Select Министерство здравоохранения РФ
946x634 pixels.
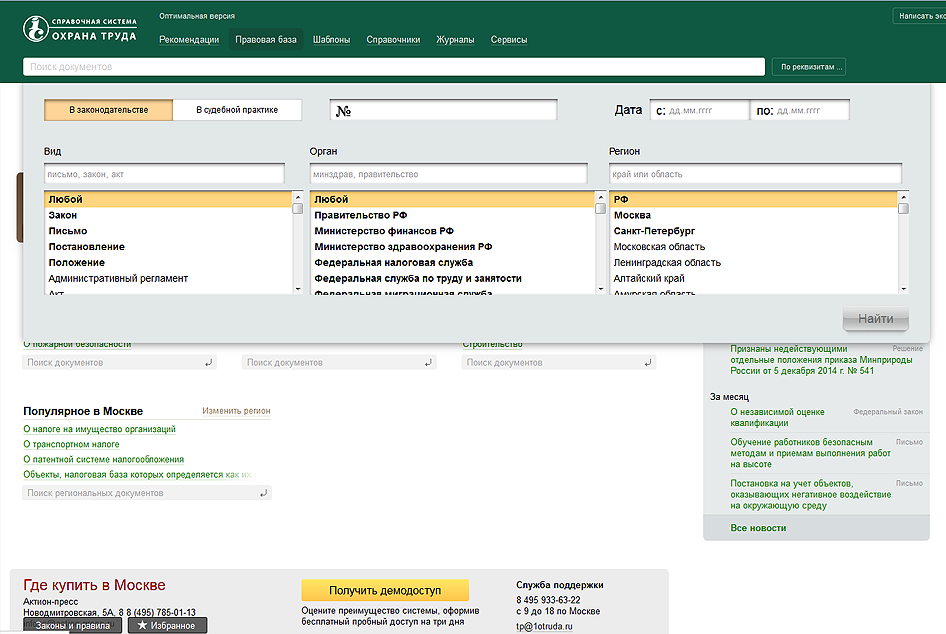[452, 247]
